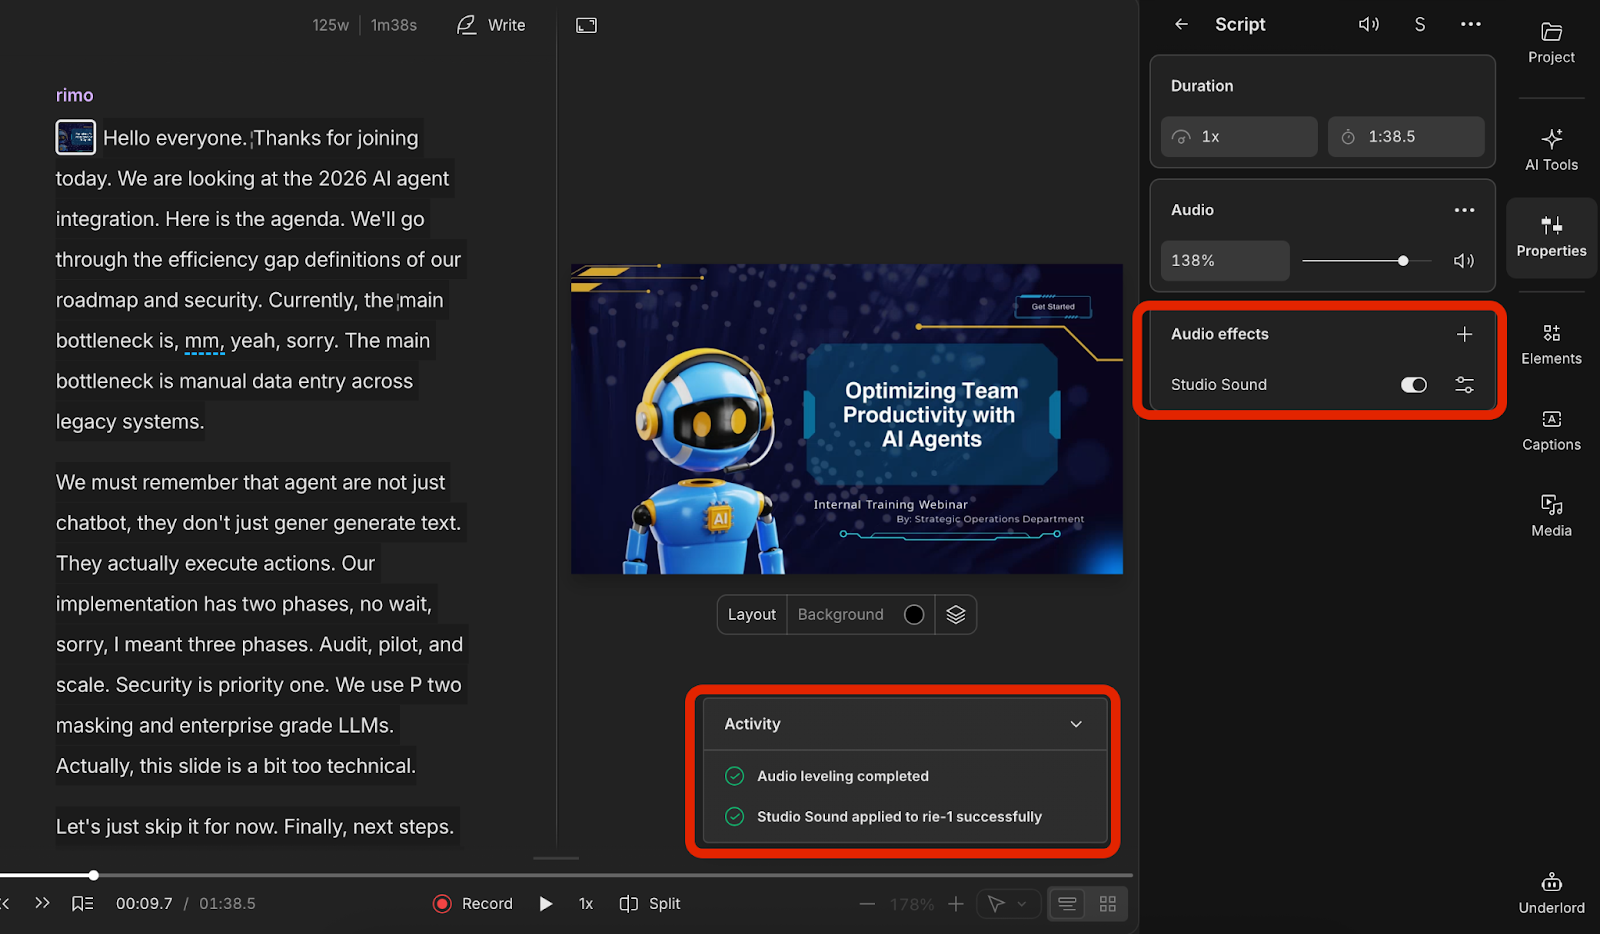The height and width of the screenshot is (934, 1600).
Task: Open the Audio section more options menu
Action: (x=1464, y=210)
